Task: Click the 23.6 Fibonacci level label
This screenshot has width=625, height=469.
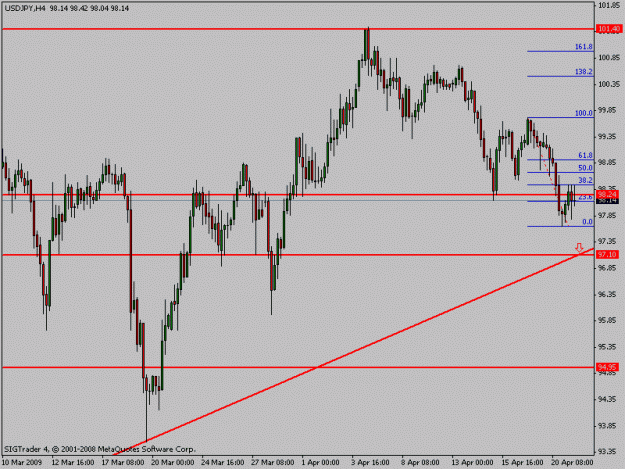Action: coord(585,197)
